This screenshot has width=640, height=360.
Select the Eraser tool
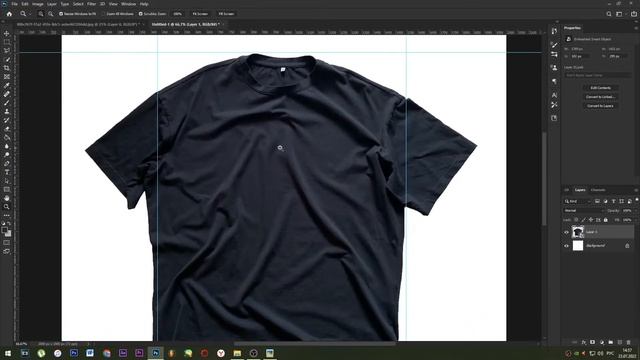7,129
